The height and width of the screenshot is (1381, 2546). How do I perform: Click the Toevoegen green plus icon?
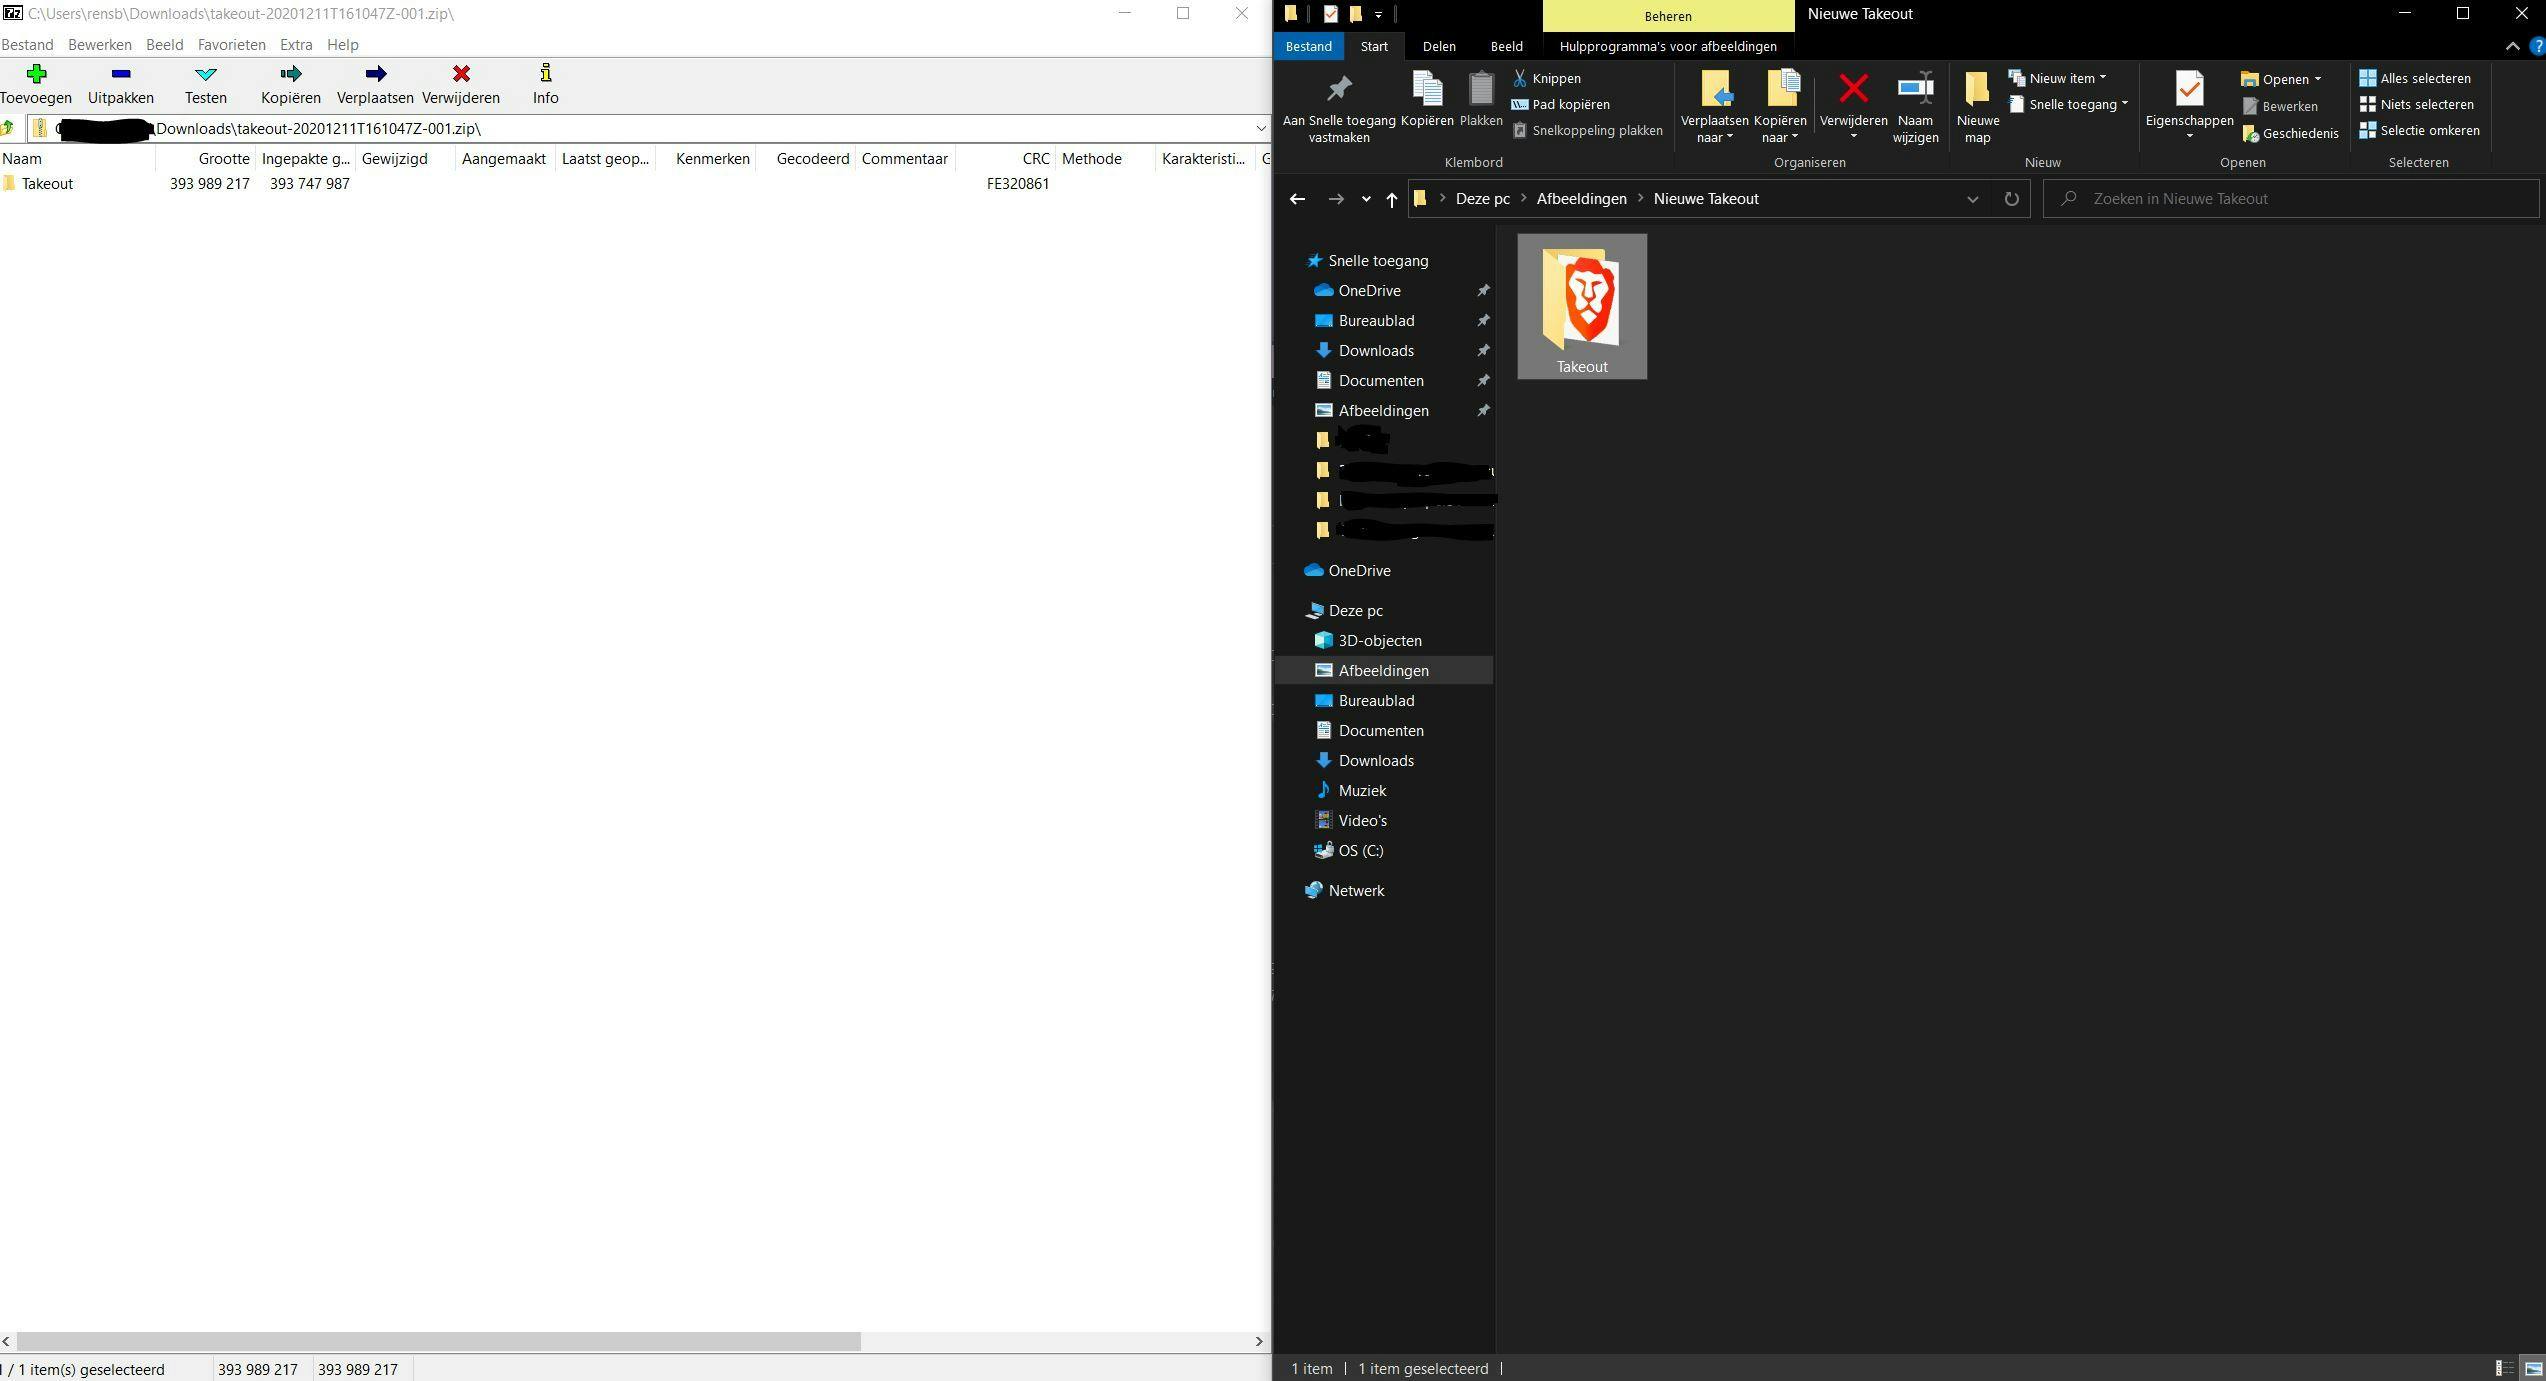pos(36,74)
